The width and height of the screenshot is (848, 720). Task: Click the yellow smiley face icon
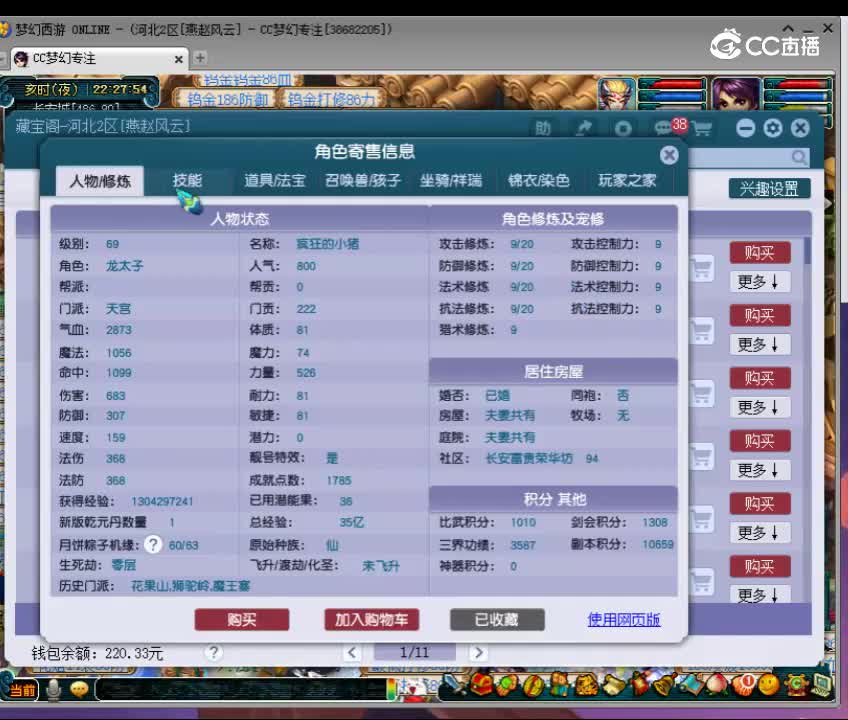click(x=769, y=685)
